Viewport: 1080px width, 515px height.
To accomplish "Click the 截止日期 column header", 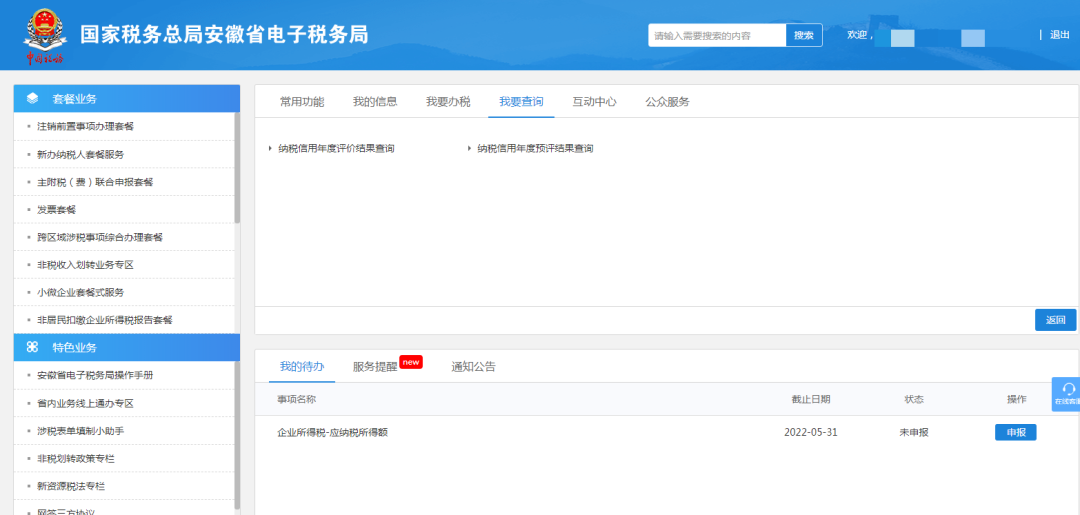I will (x=811, y=399).
